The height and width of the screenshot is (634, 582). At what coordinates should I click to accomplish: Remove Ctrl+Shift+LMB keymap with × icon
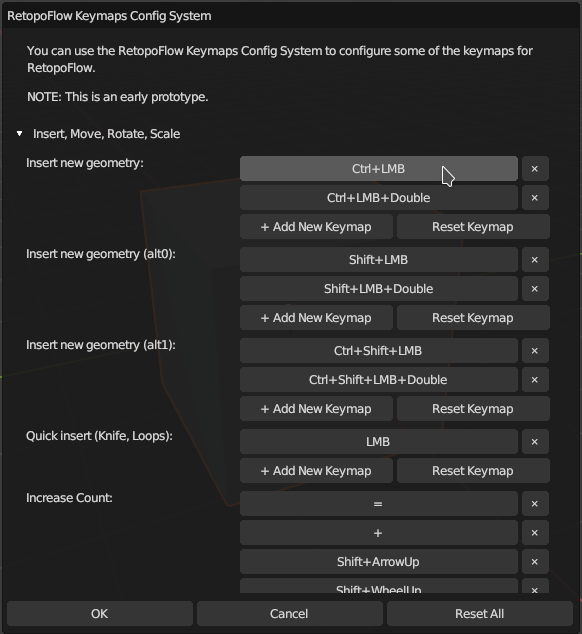535,351
